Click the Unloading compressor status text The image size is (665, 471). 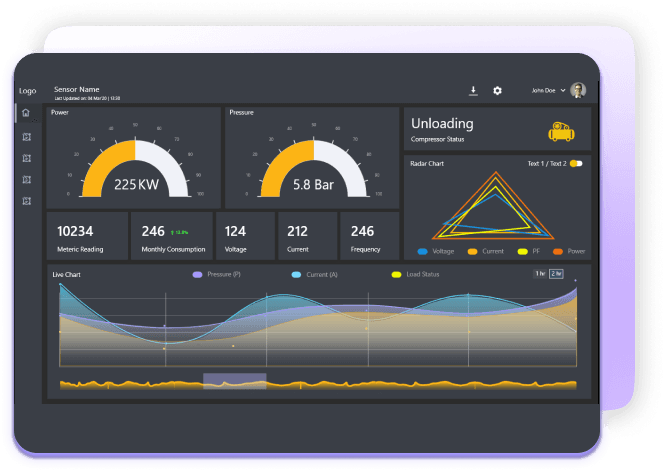(442, 123)
